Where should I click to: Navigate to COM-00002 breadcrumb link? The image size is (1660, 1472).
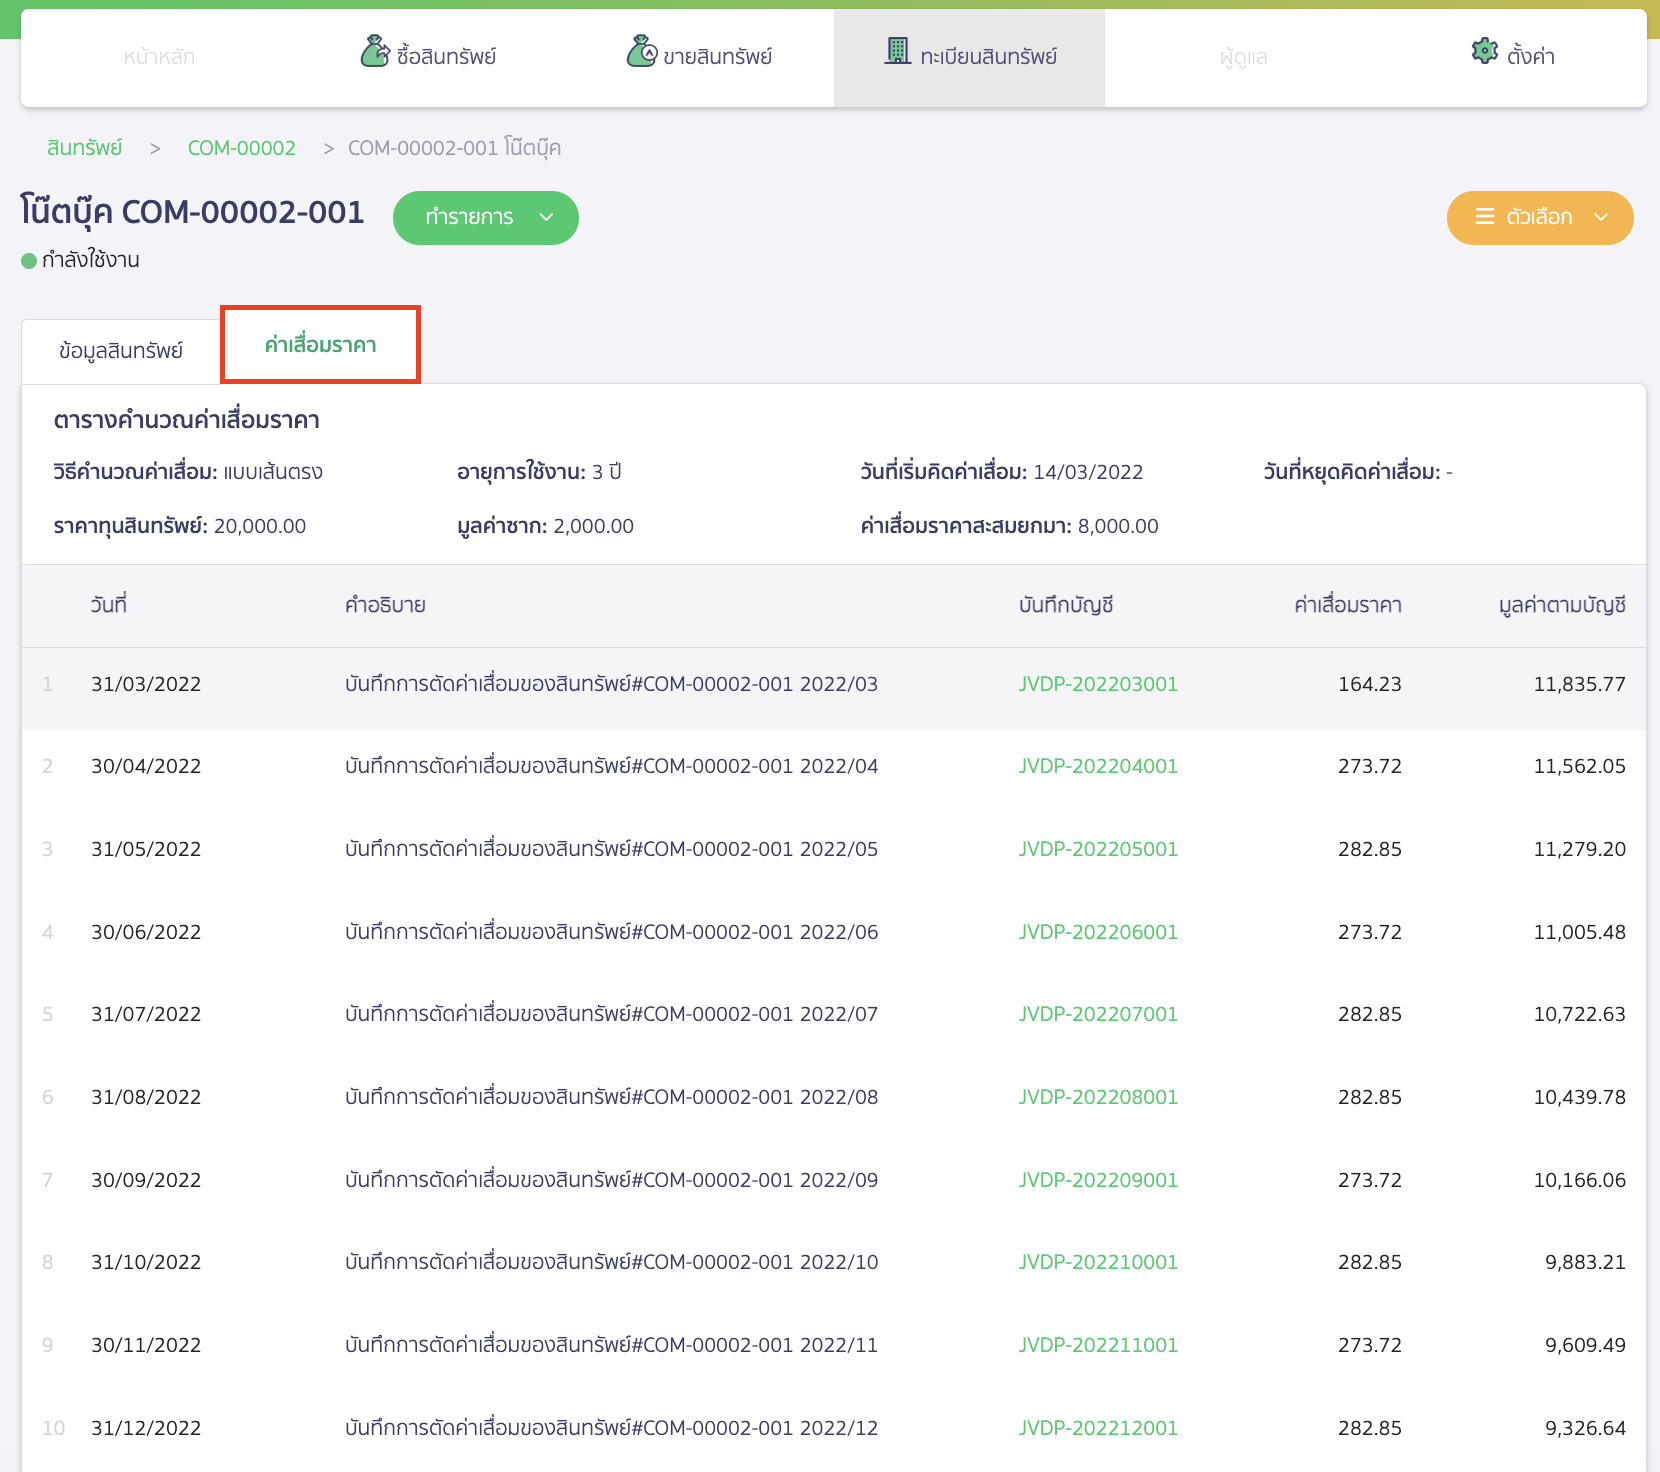242,148
